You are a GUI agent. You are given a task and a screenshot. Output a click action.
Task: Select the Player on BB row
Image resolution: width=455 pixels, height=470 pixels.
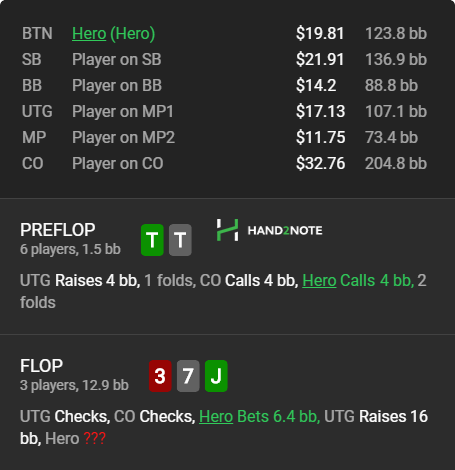pos(224,85)
